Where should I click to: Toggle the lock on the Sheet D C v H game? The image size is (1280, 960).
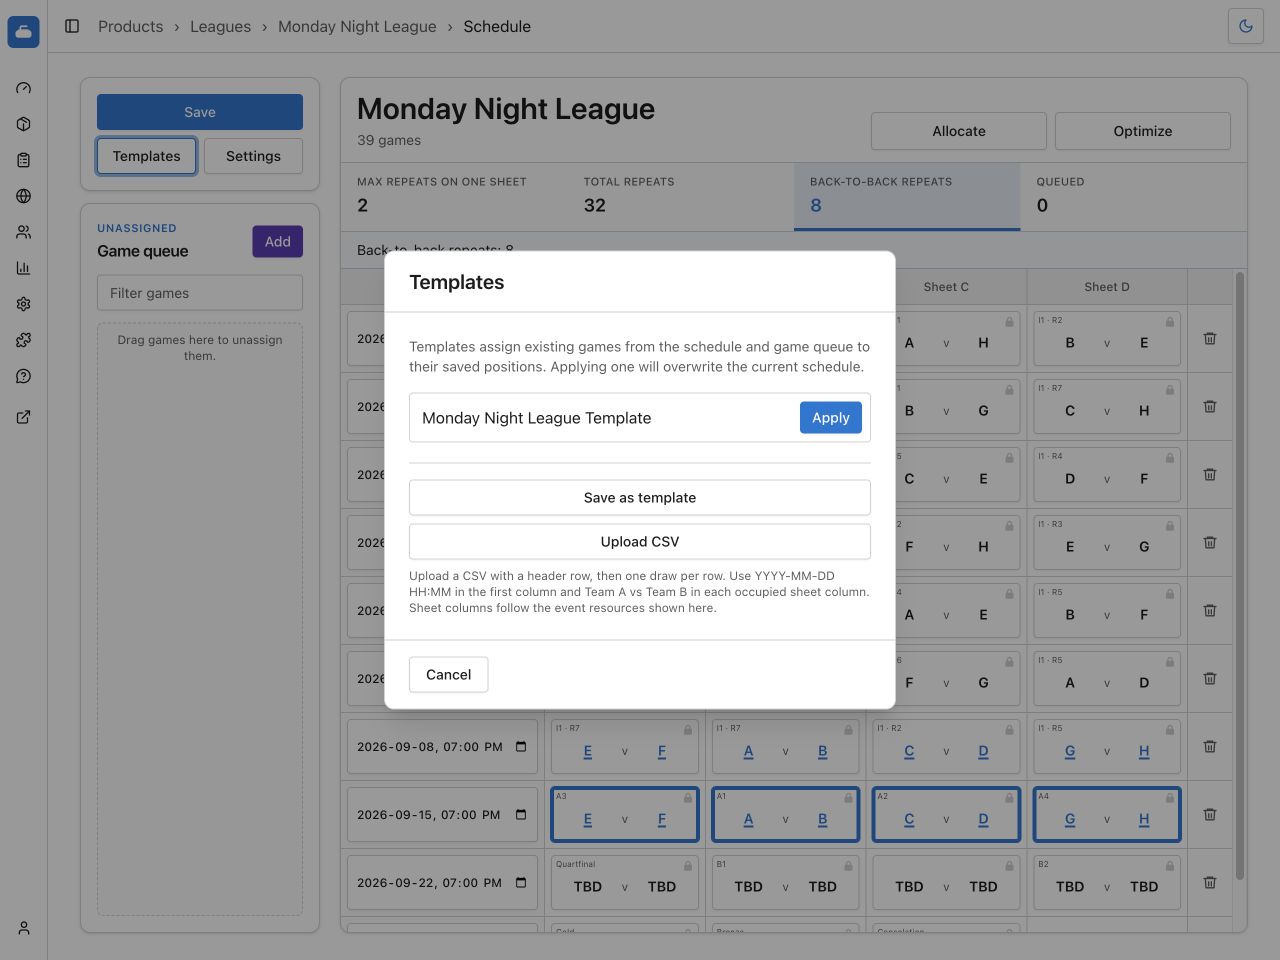click(x=1170, y=390)
